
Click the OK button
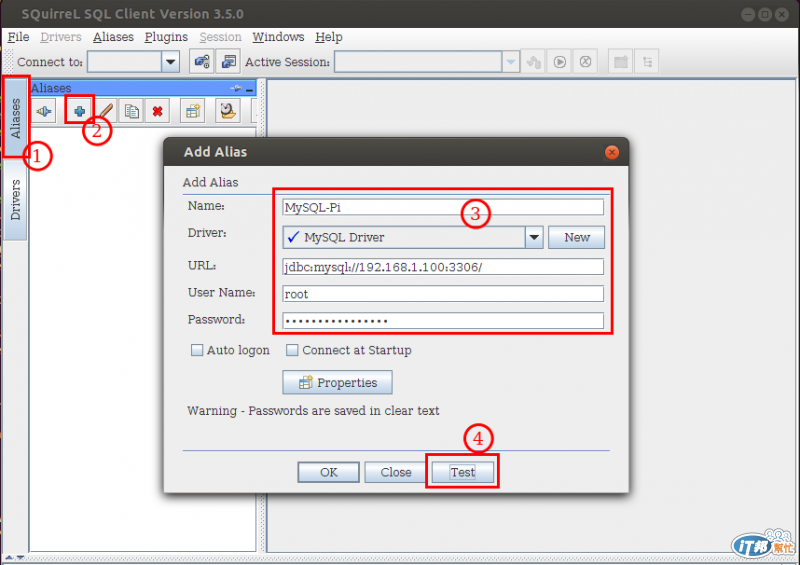329,472
